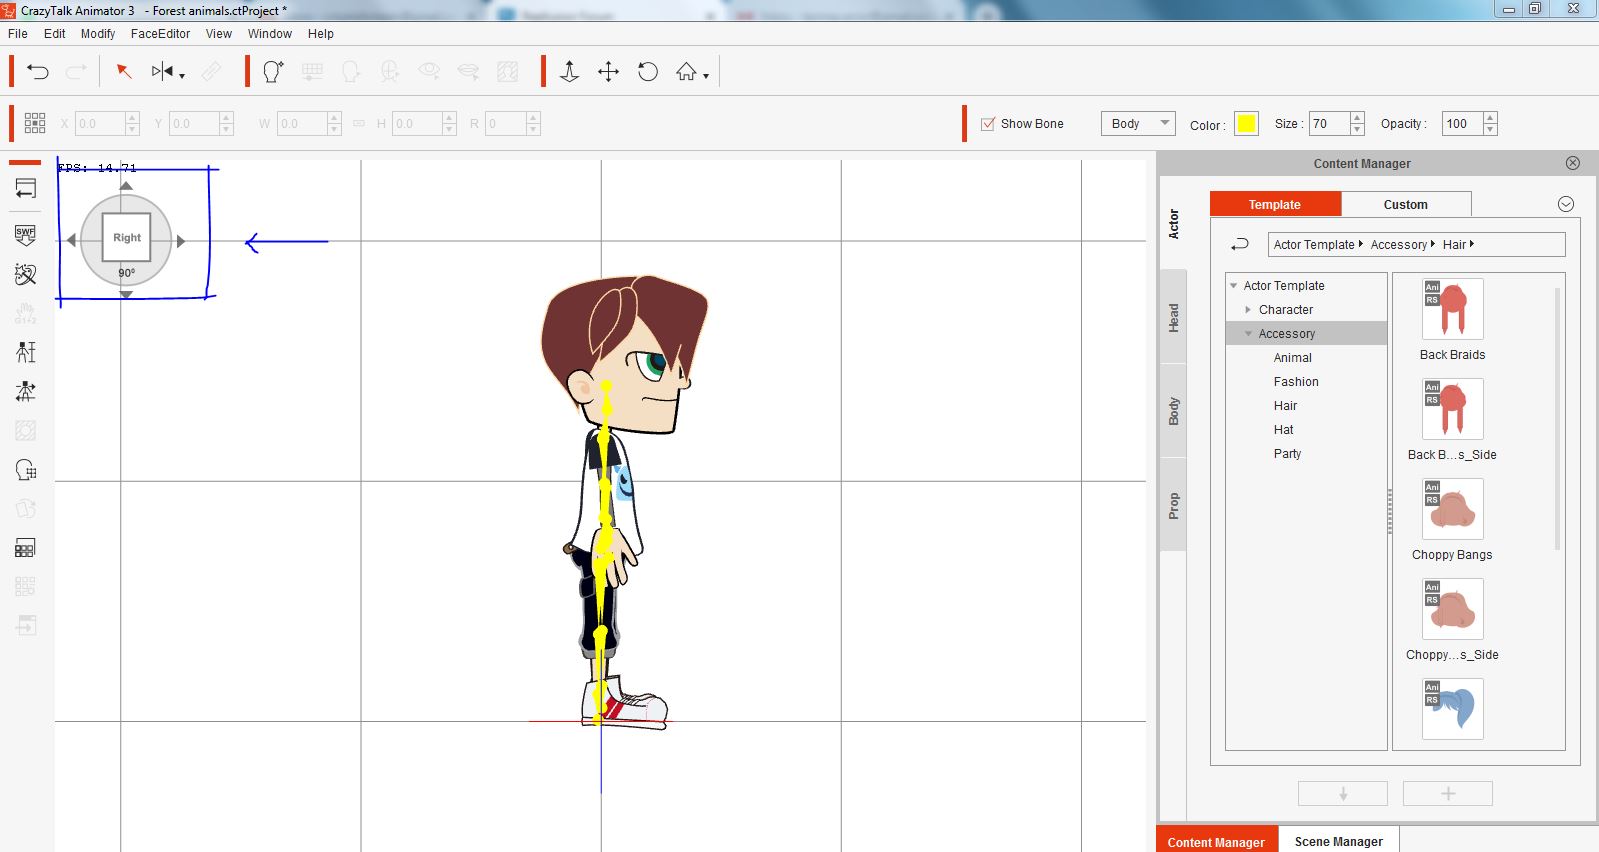Select Animal in the Accessory tree

pos(1292,358)
